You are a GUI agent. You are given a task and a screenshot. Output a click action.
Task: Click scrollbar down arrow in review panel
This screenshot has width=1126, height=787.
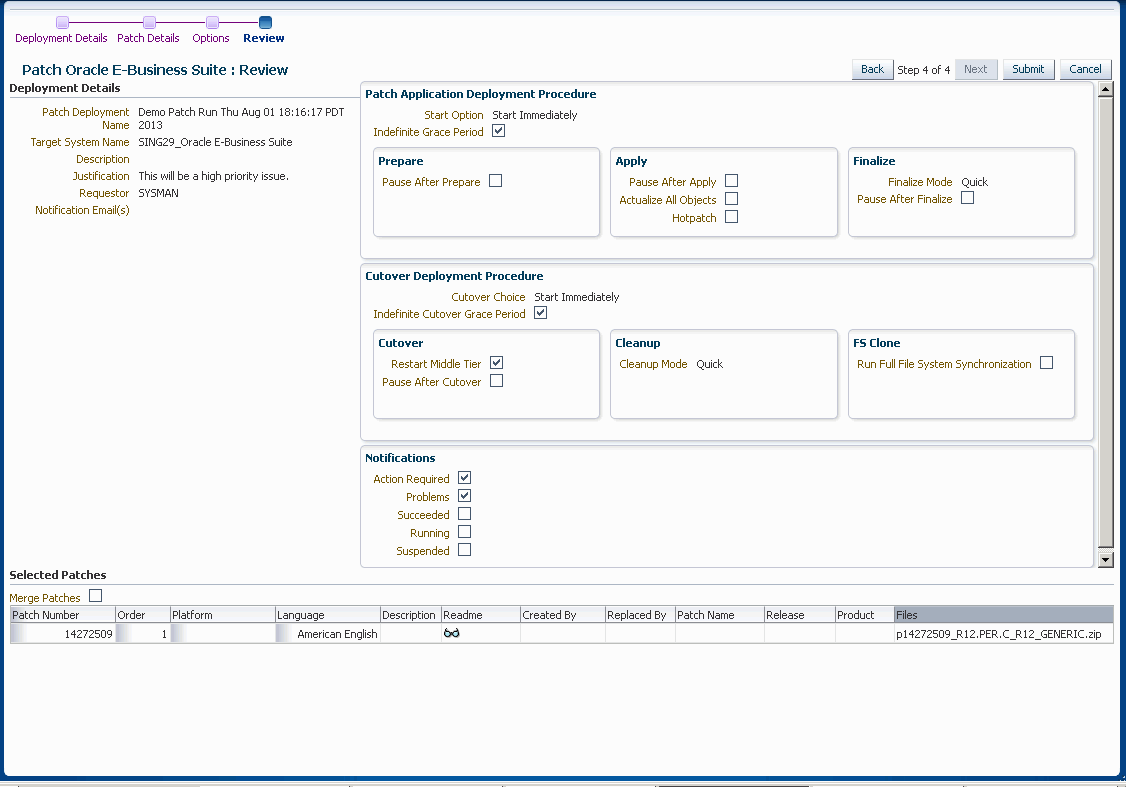[x=1106, y=559]
